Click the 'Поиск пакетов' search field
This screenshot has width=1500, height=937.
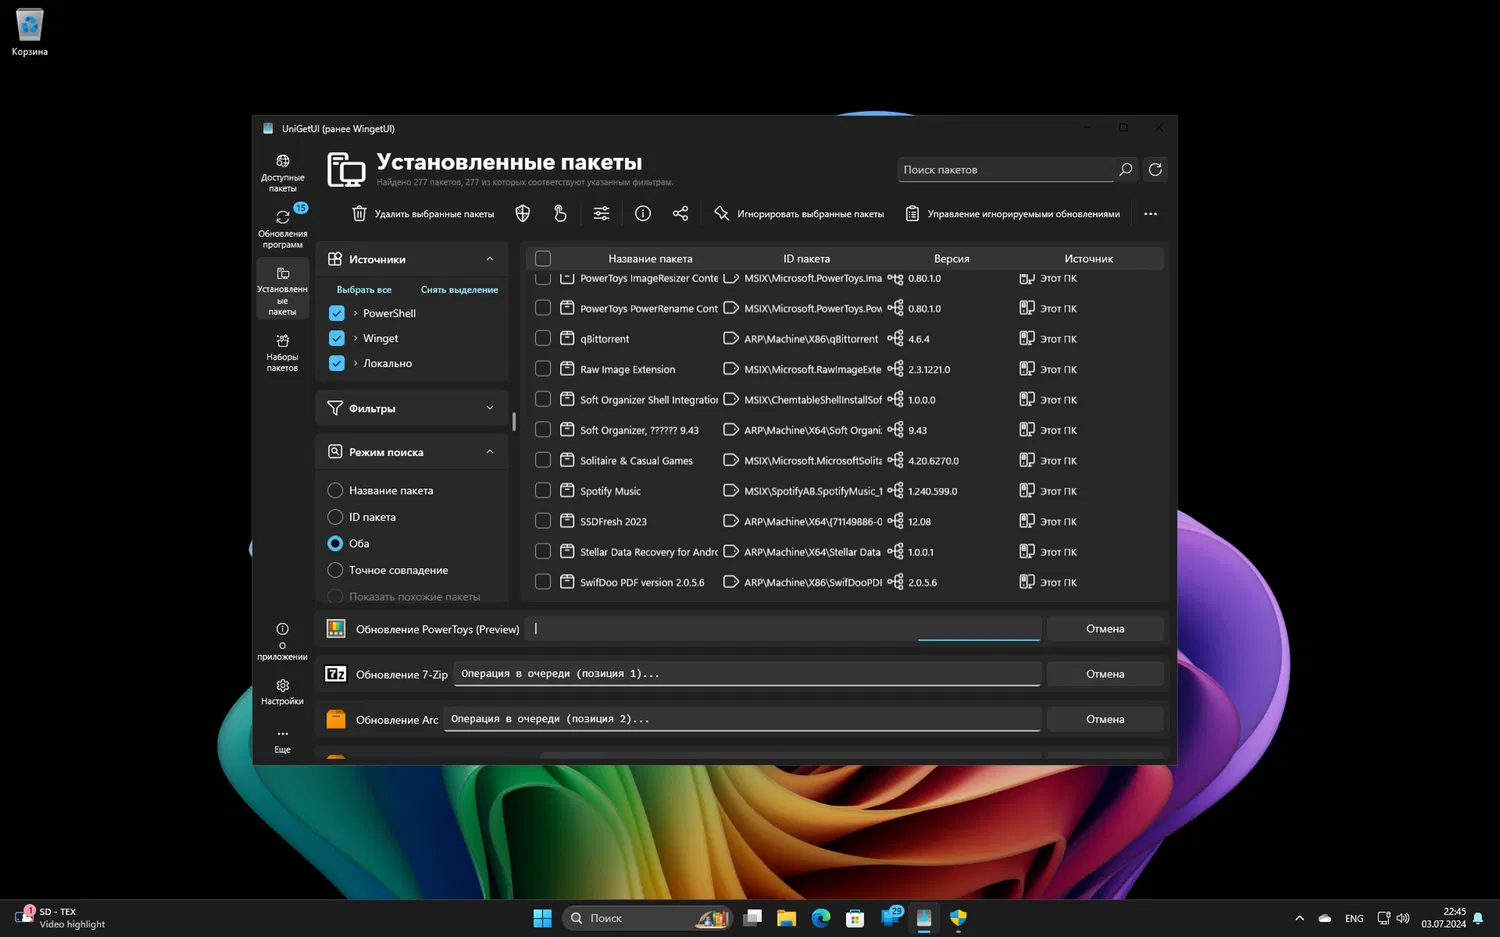coord(1004,170)
